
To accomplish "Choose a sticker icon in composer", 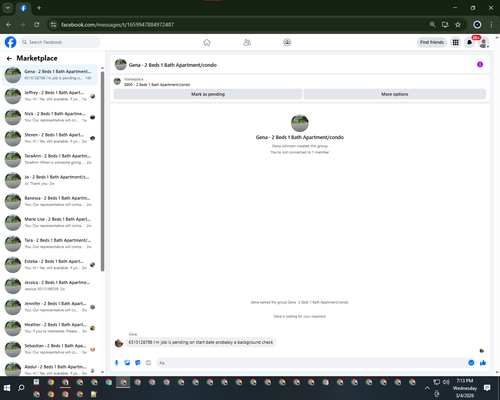I will click(138, 363).
